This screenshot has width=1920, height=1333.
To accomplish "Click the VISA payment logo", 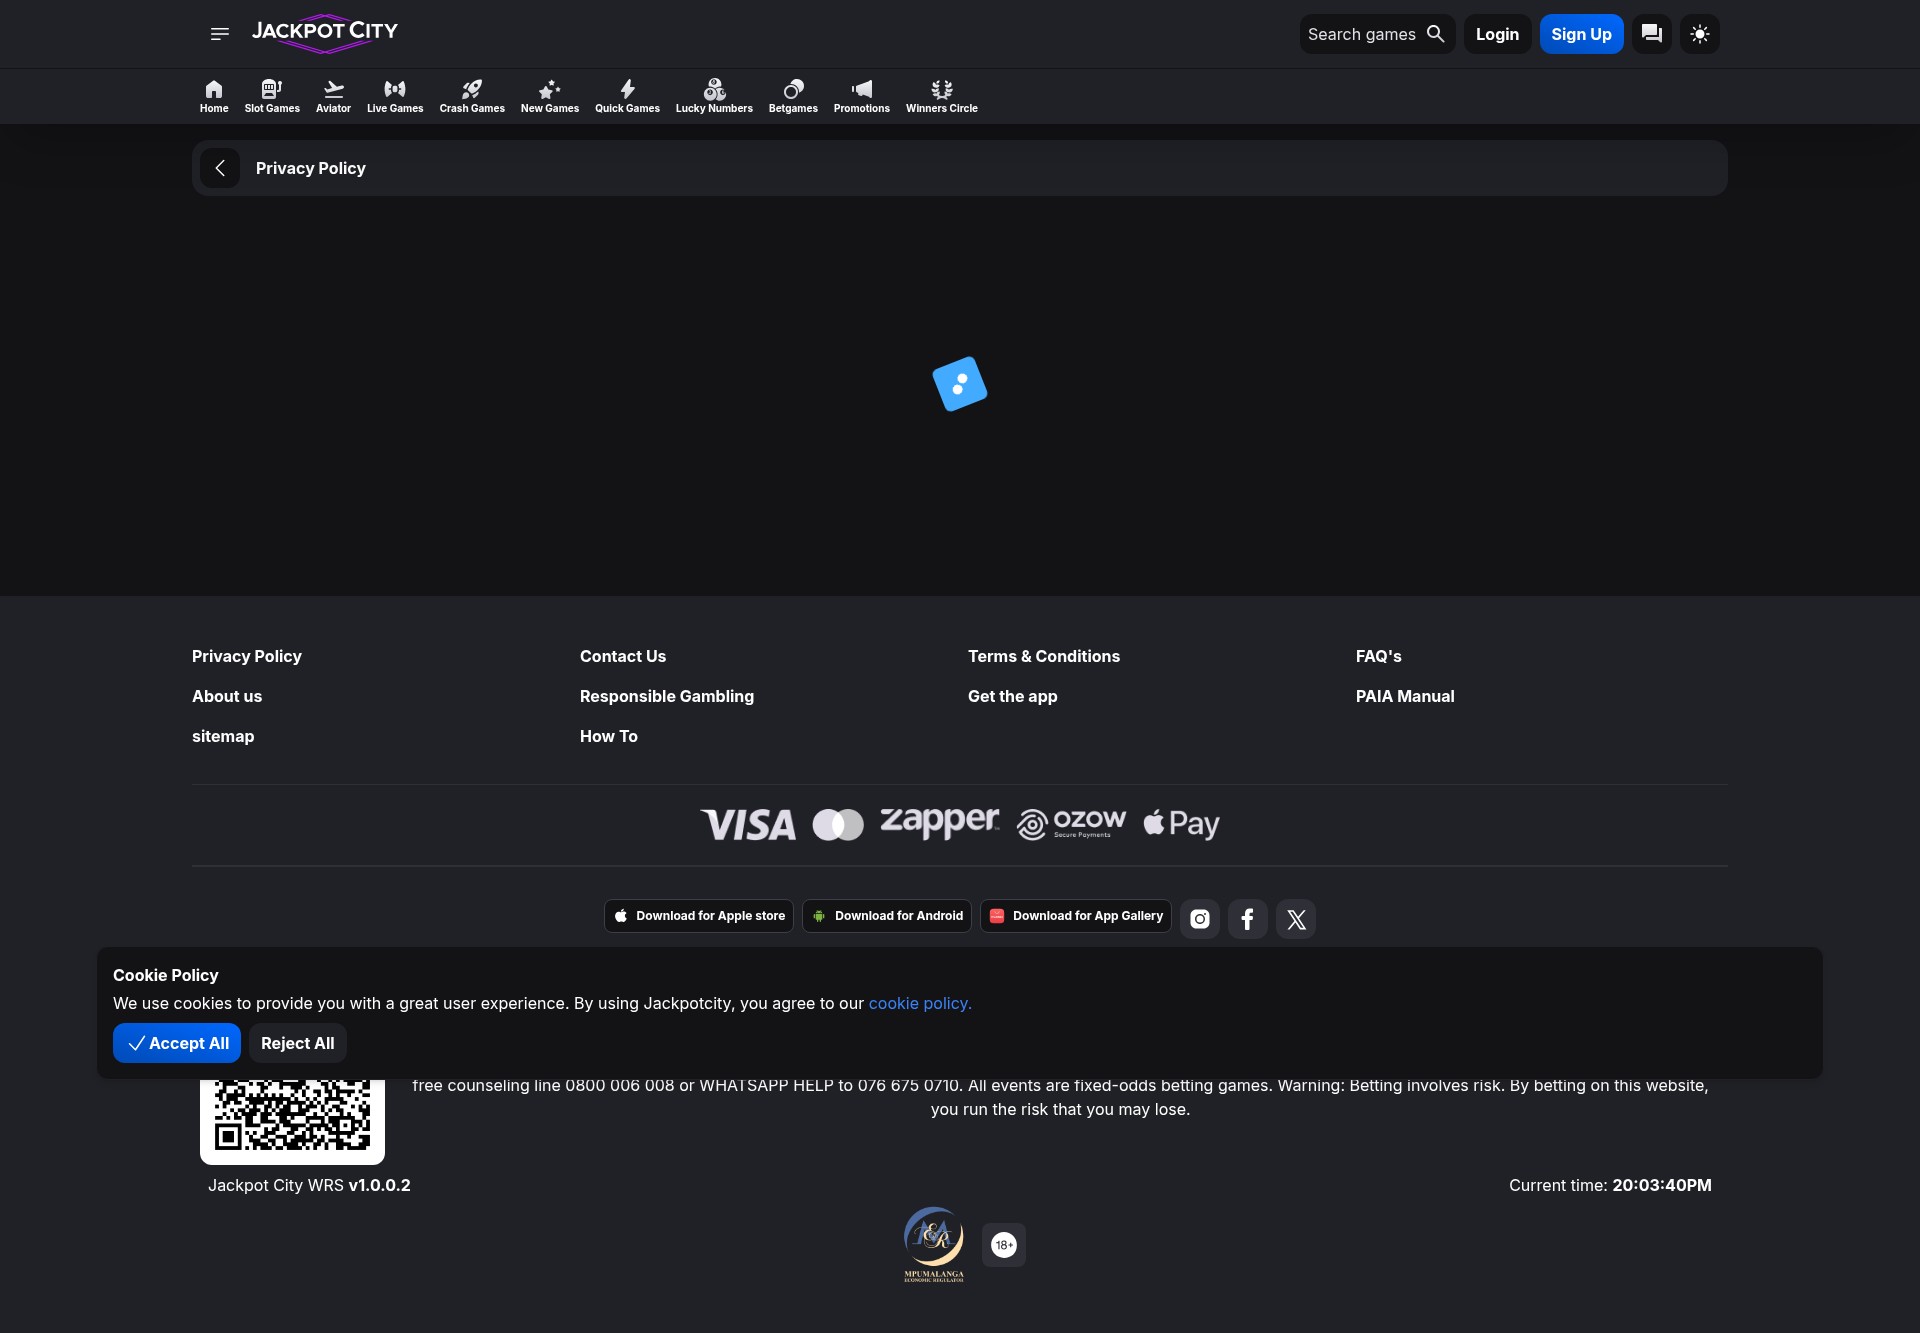I will click(x=748, y=825).
